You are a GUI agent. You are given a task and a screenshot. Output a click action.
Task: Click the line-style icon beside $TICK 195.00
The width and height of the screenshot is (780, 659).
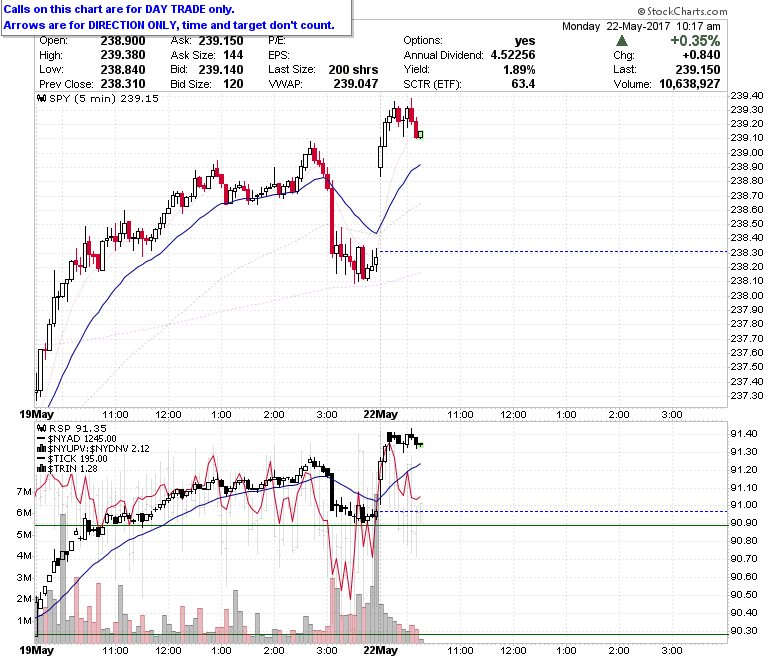[42, 459]
